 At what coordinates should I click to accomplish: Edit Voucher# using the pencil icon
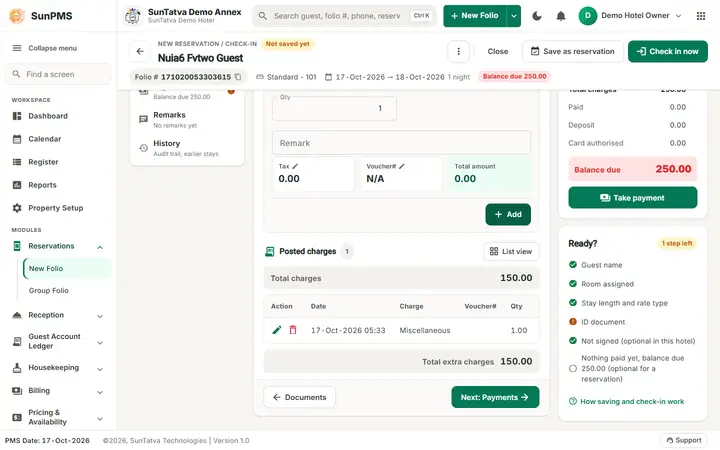tap(402, 166)
